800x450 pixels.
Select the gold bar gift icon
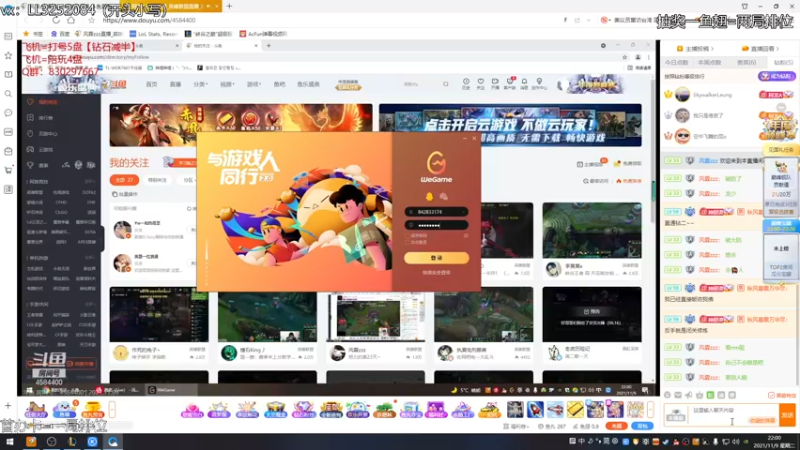click(575, 409)
